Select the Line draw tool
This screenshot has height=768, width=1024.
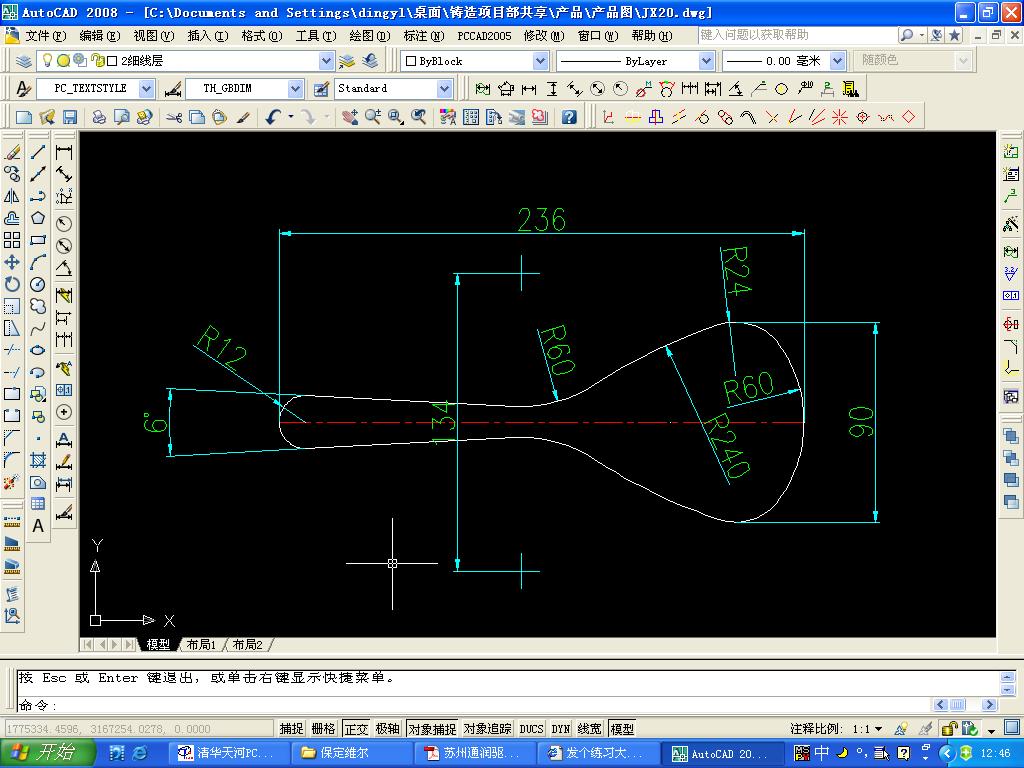38,152
